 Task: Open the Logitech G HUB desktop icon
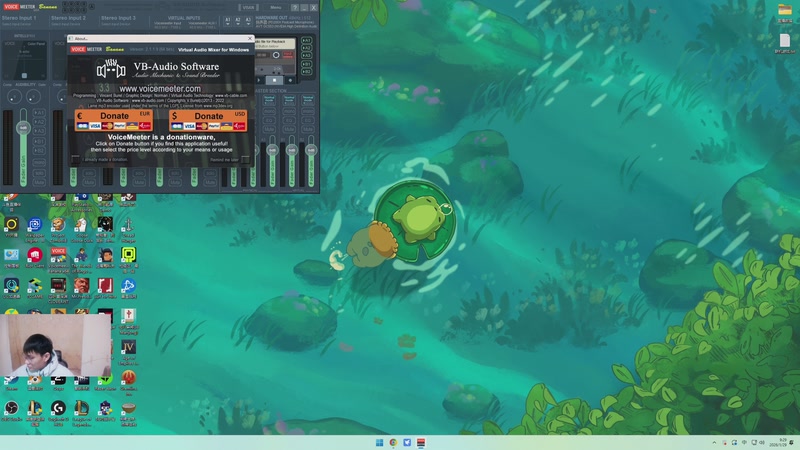point(58,411)
